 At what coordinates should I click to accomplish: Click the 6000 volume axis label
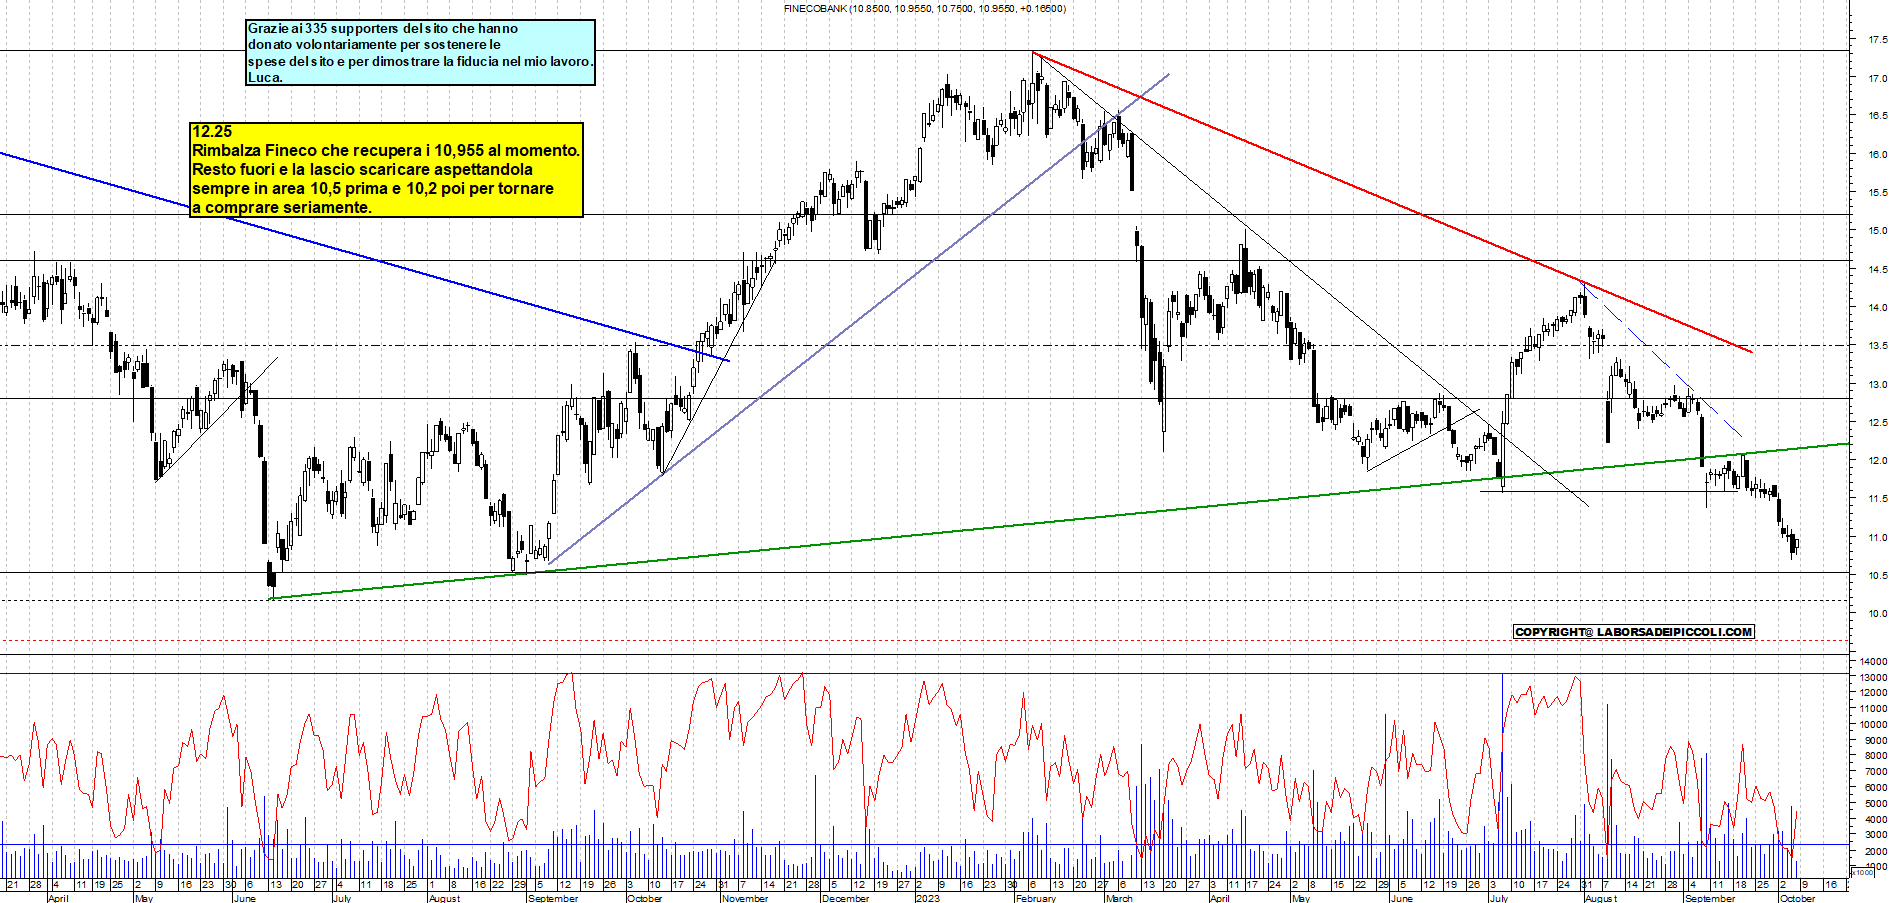click(x=1876, y=788)
